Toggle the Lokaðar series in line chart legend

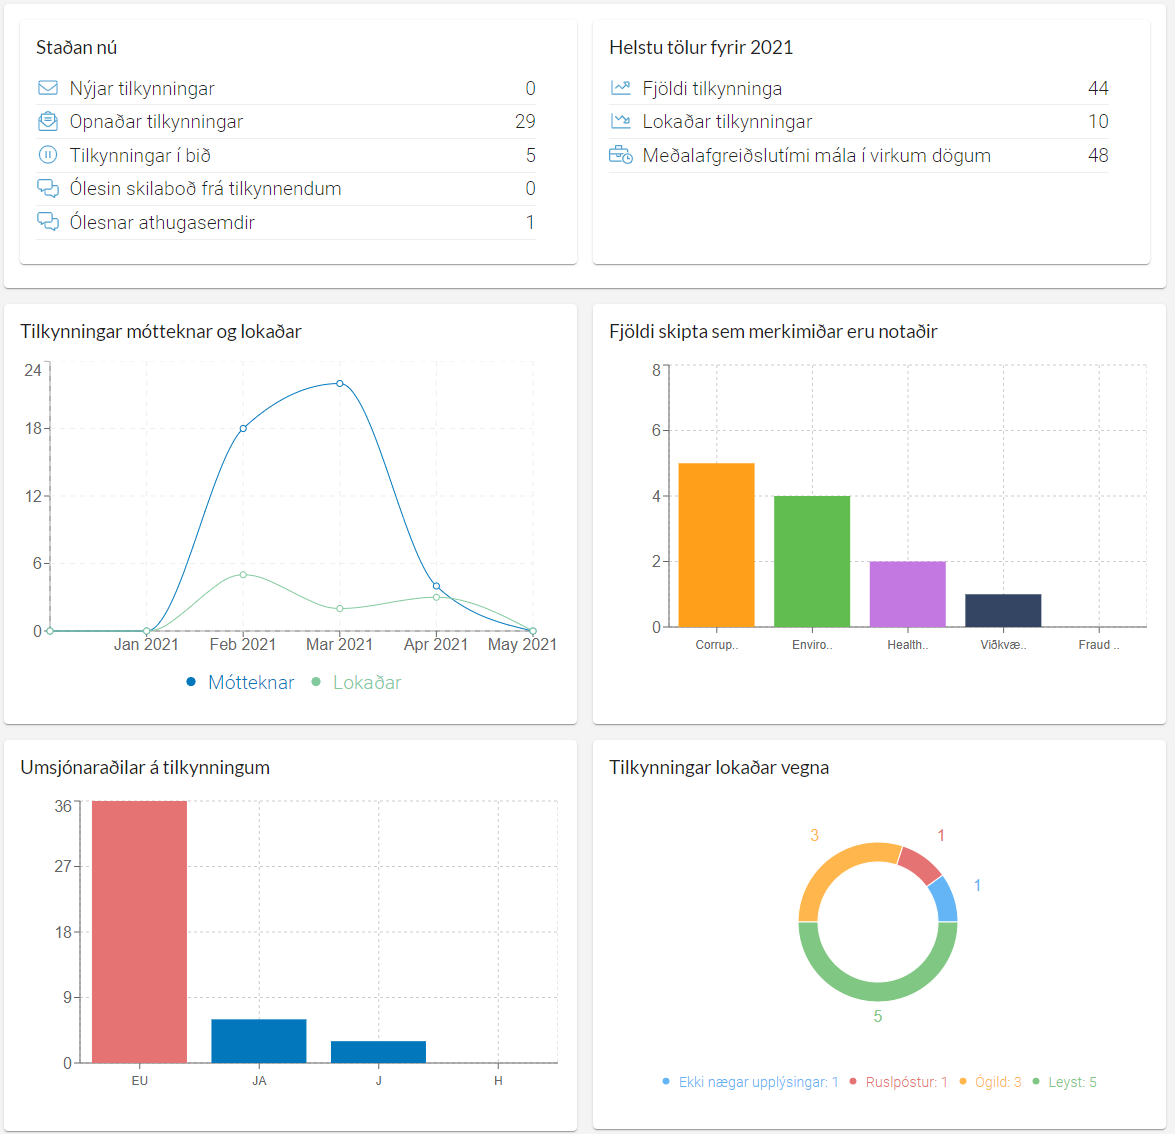tap(366, 682)
